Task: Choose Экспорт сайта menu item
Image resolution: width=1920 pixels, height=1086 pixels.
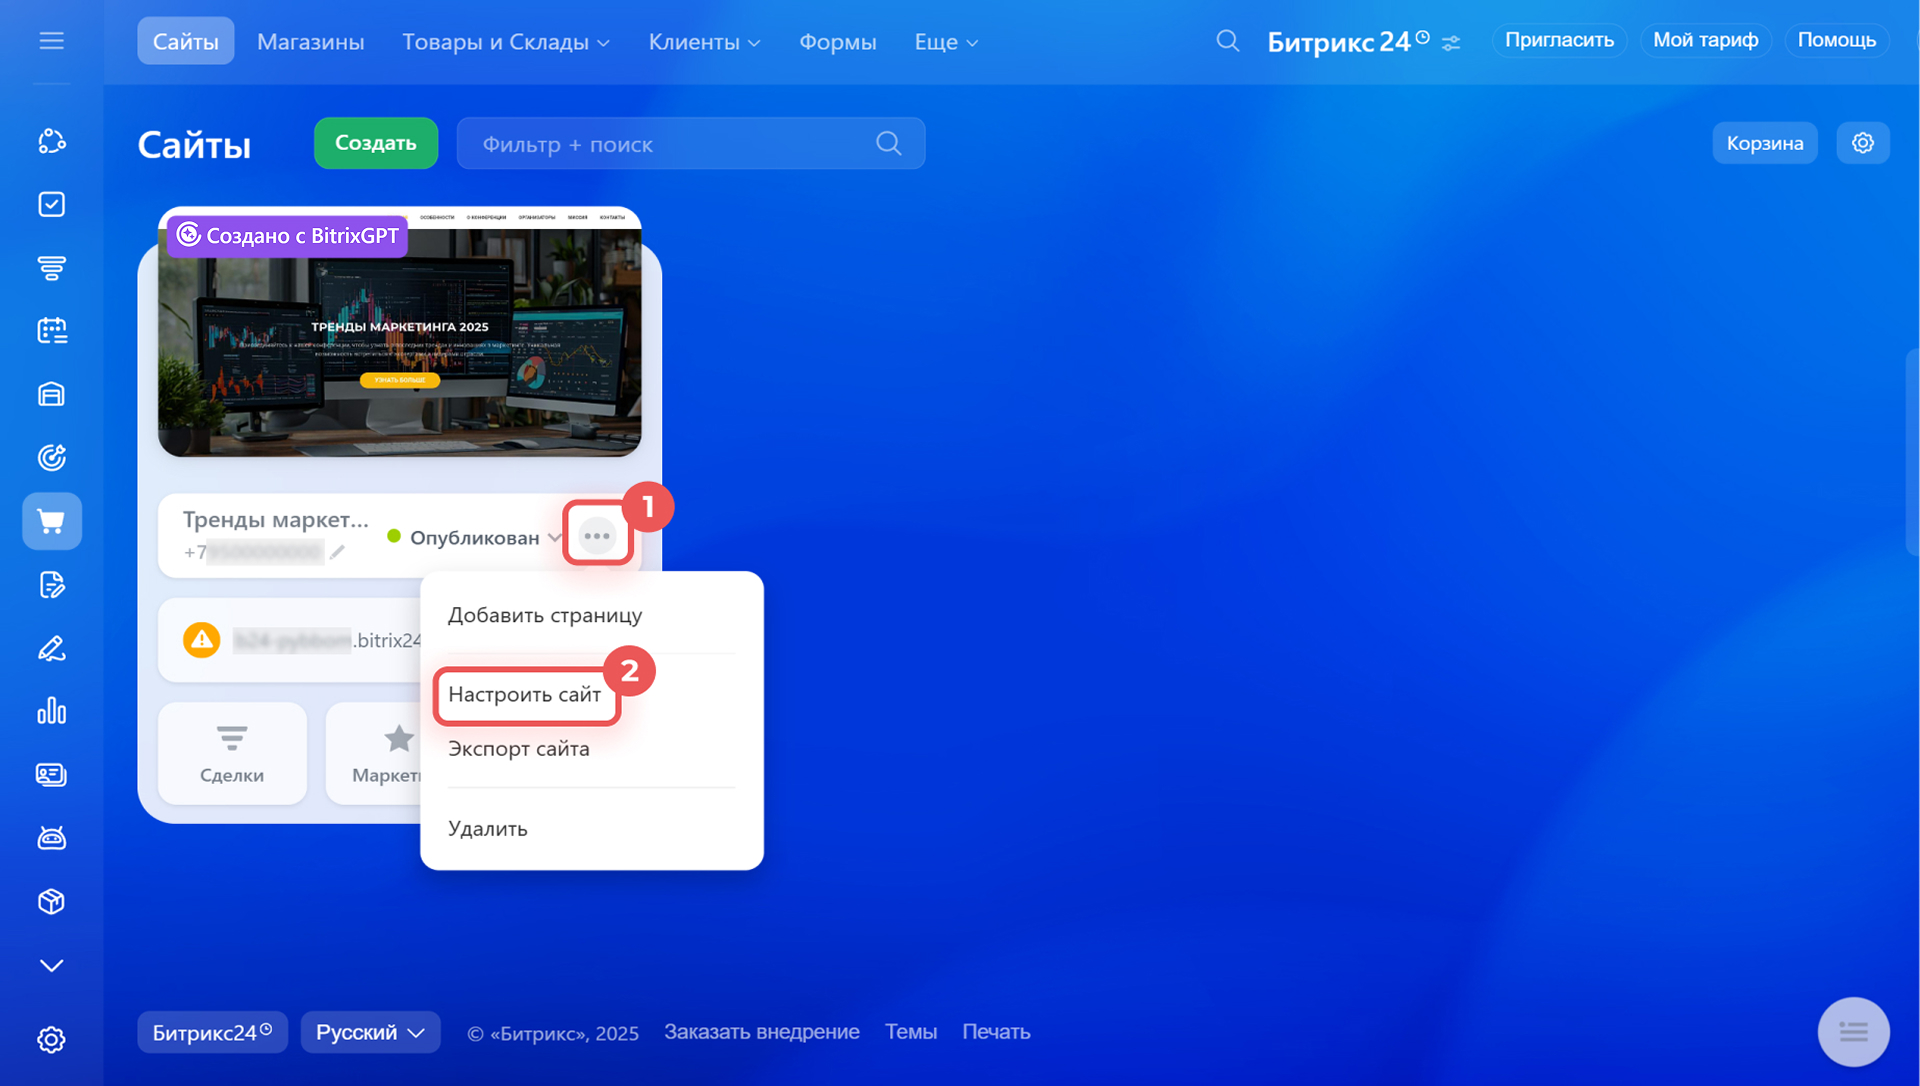Action: 518,748
